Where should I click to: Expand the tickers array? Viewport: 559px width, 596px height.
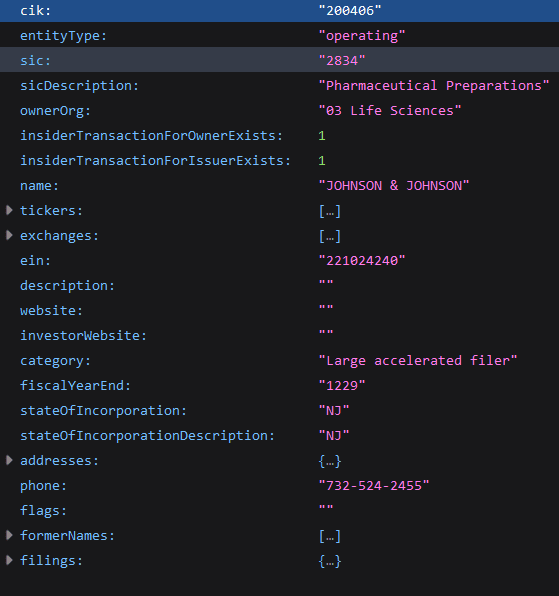coord(10,210)
